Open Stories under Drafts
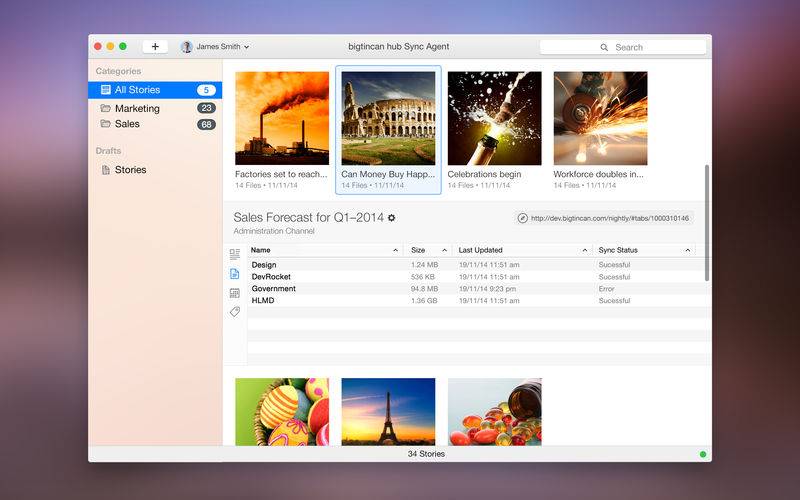This screenshot has height=500, width=800. click(x=155, y=170)
